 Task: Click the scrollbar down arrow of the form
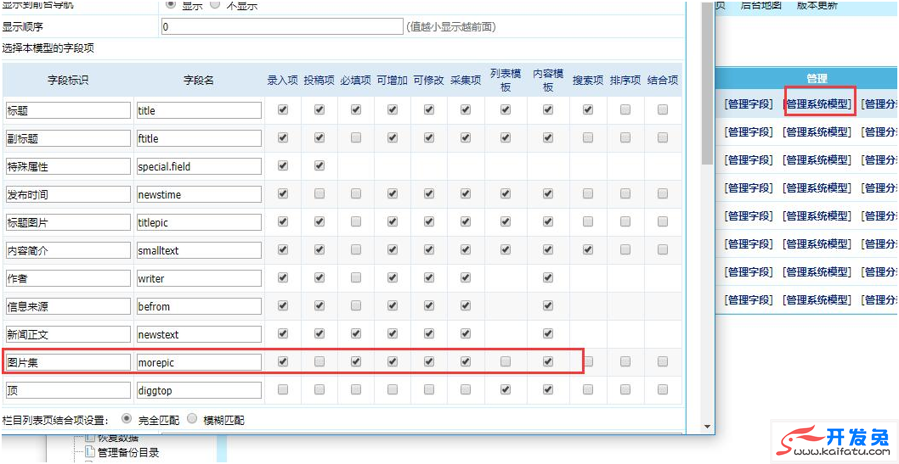pyautogui.click(x=707, y=424)
